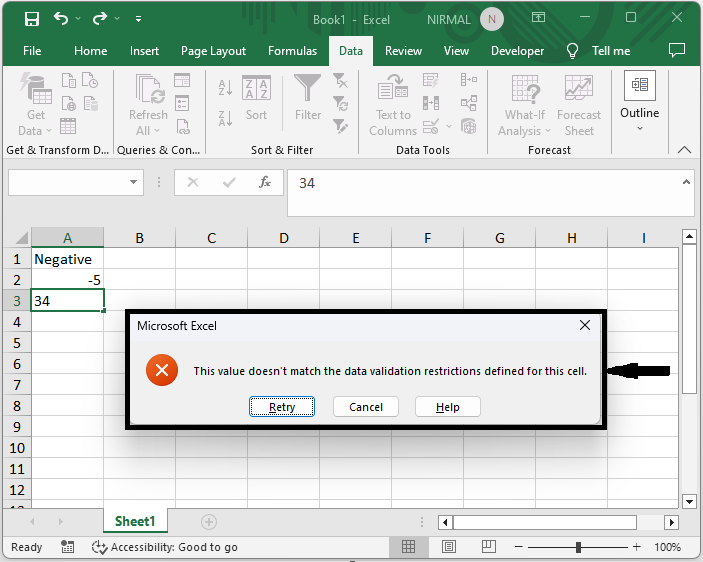
Task: Click the Text to Columns icon
Action: tap(393, 91)
